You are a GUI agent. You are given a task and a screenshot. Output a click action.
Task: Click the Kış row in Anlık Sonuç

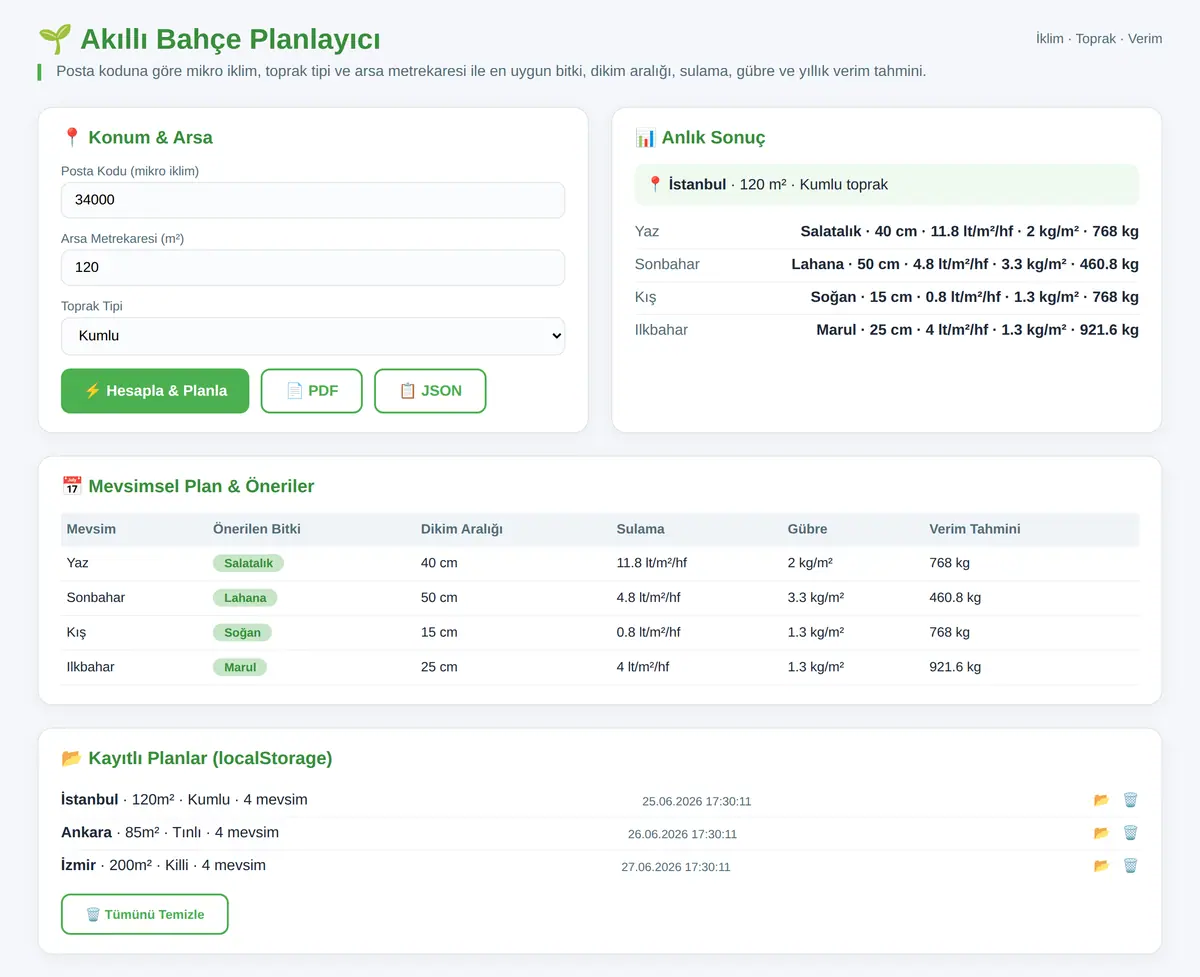(x=887, y=297)
